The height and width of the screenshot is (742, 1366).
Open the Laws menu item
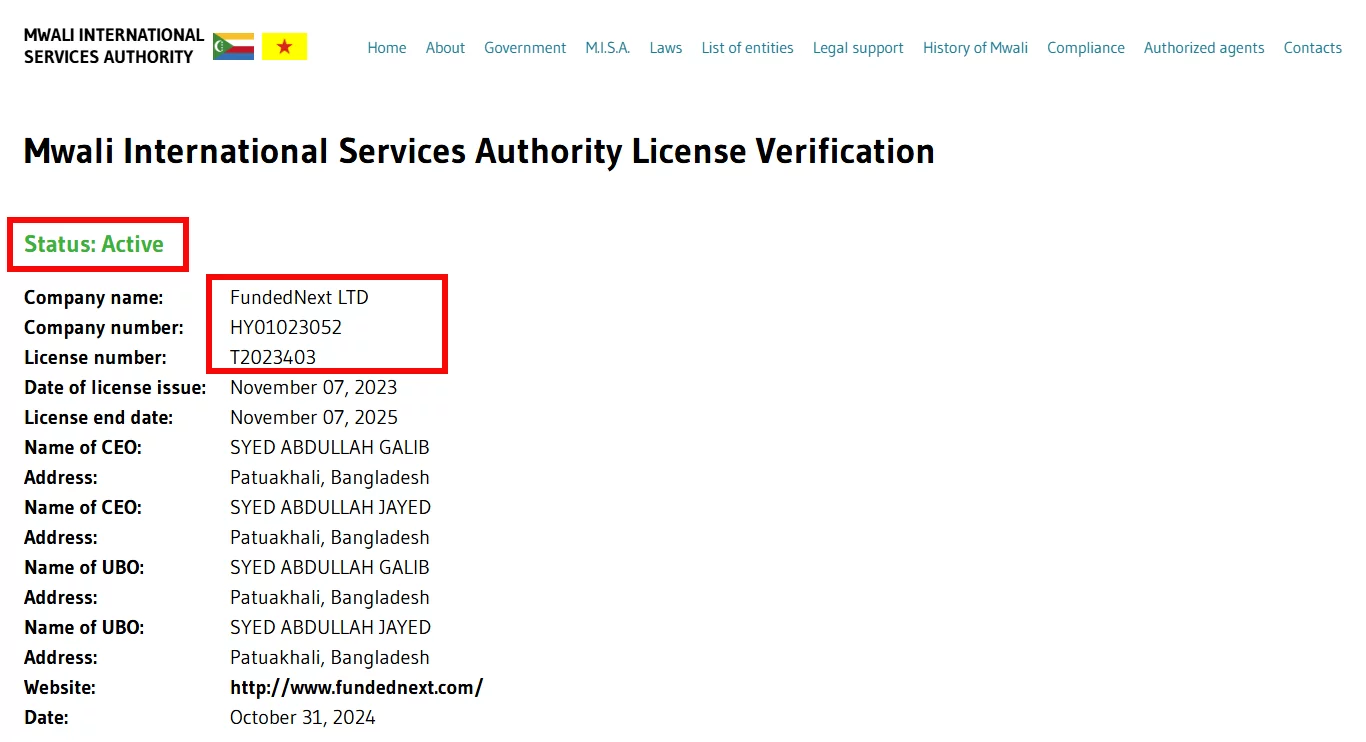666,47
